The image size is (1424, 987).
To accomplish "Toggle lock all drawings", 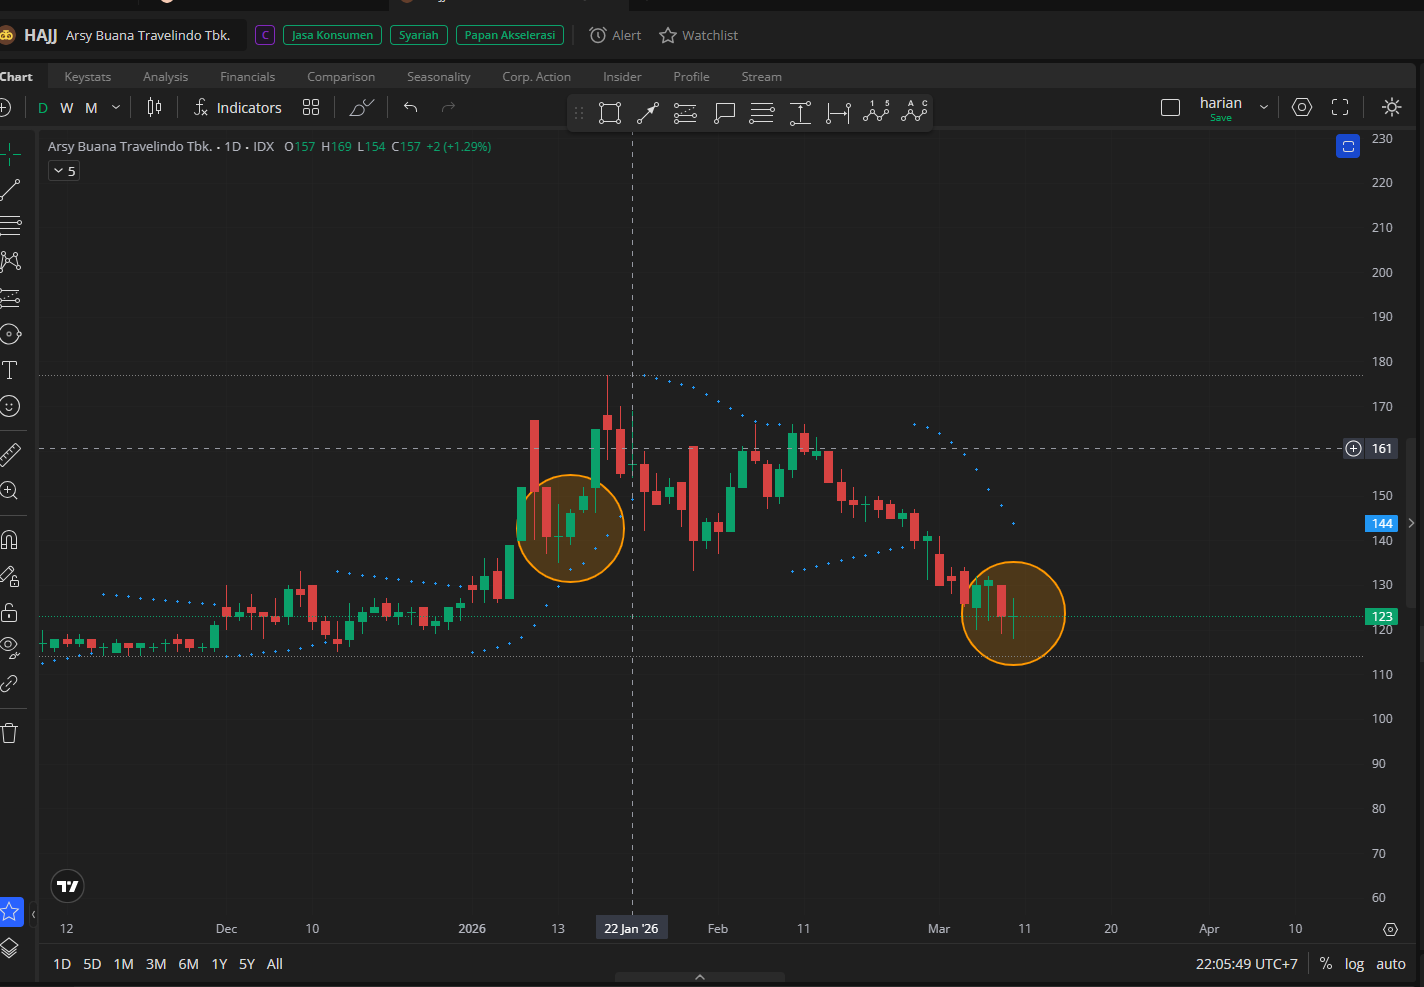I will (9, 612).
